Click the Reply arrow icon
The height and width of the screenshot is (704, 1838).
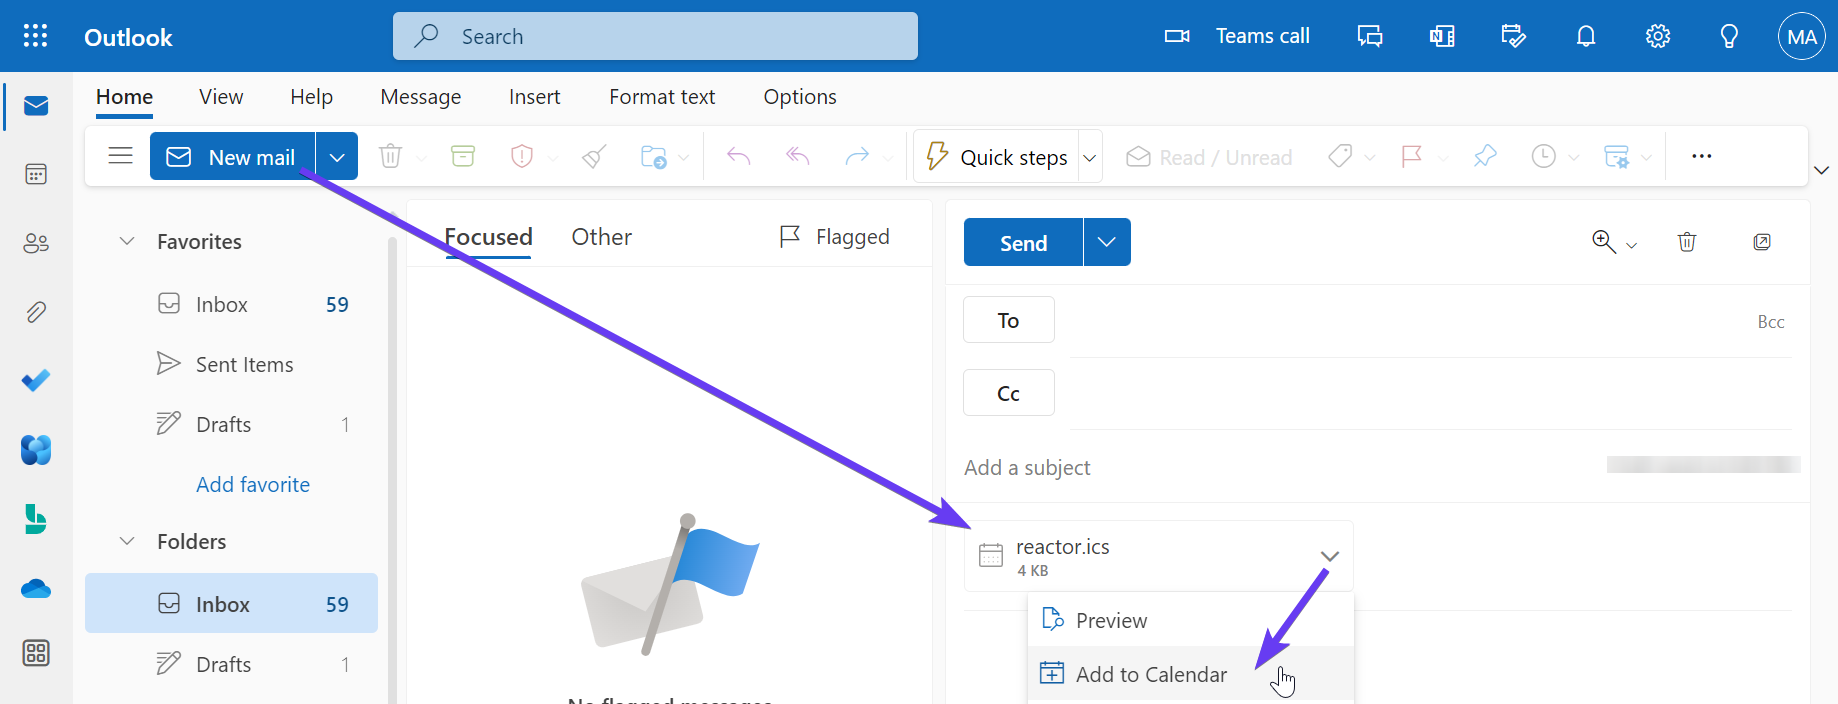pos(738,156)
